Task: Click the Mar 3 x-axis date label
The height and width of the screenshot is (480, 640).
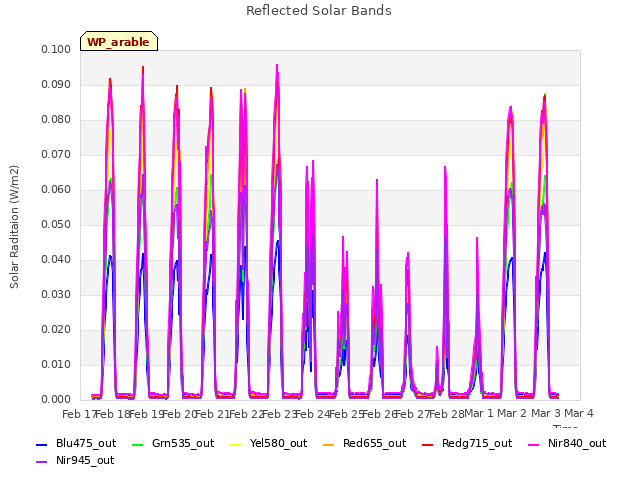Action: coord(546,413)
